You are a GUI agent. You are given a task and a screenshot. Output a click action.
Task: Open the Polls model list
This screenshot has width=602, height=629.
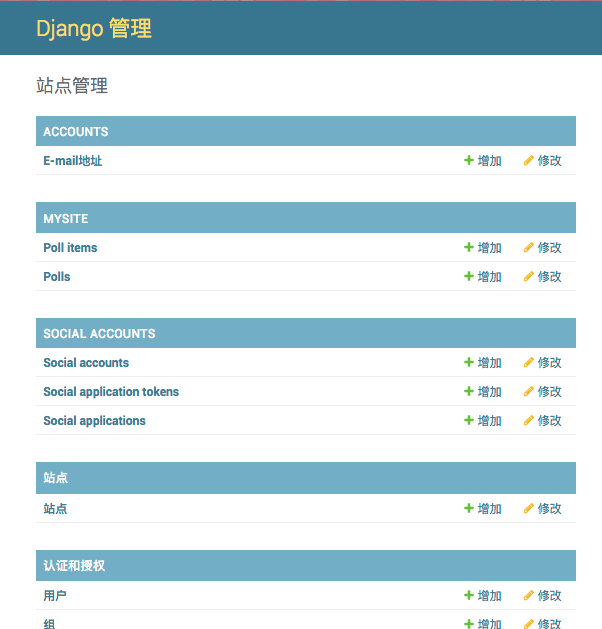(57, 276)
